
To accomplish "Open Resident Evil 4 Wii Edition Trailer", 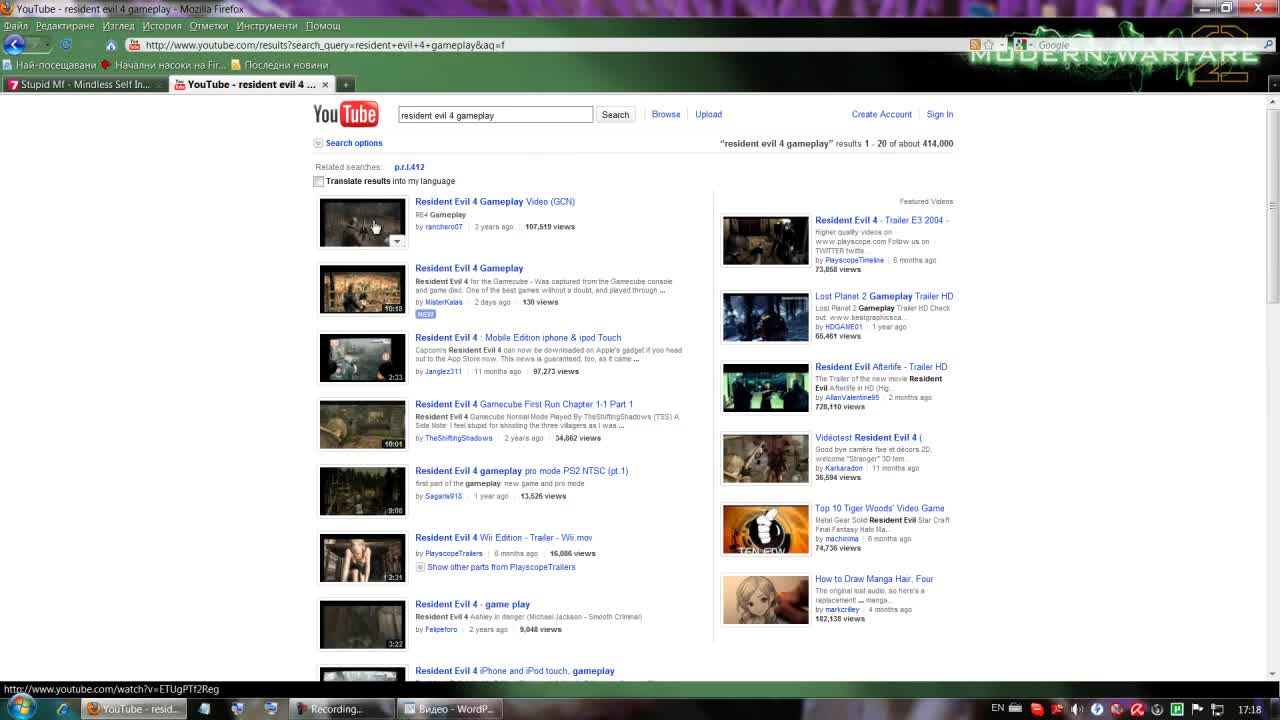I will point(504,537).
